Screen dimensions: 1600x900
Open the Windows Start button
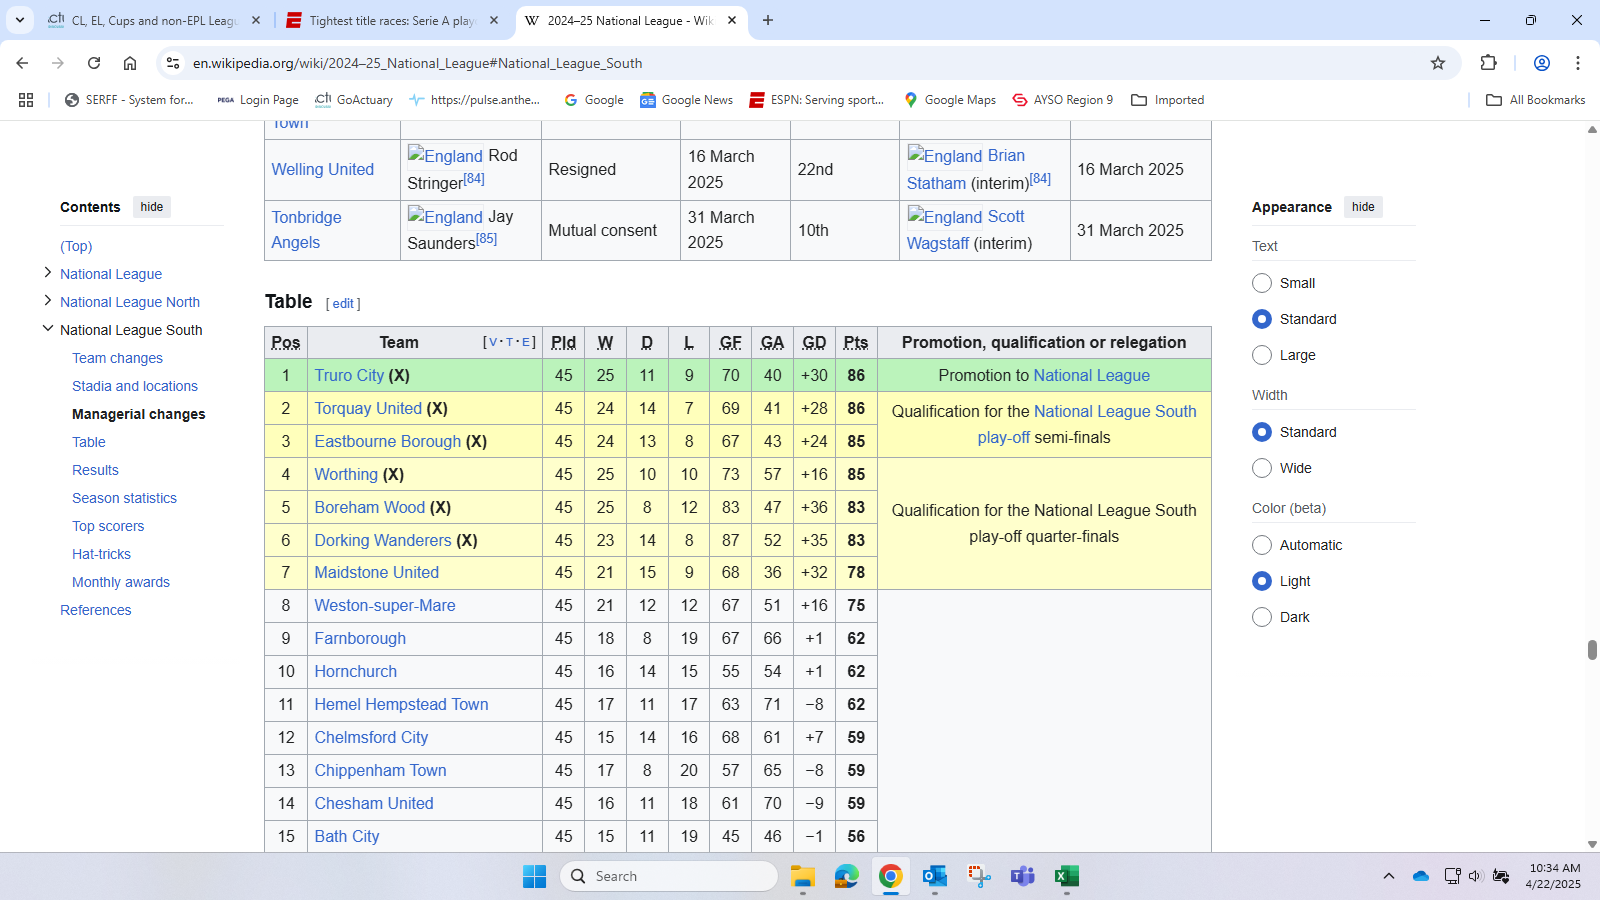click(535, 876)
